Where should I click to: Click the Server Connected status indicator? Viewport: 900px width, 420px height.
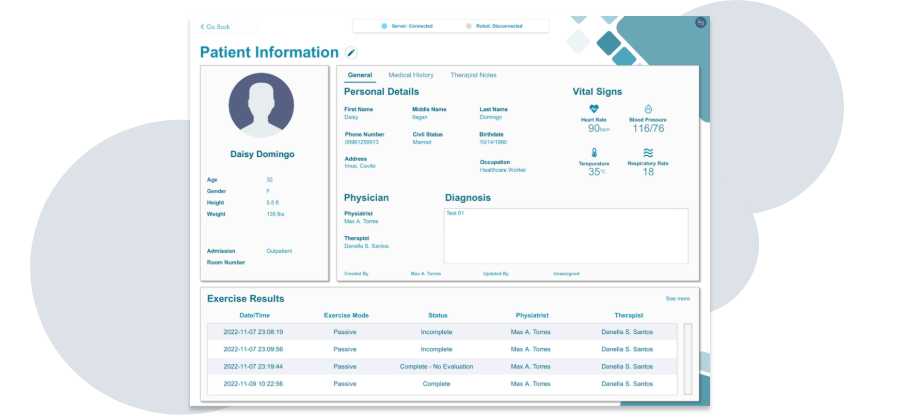407,26
